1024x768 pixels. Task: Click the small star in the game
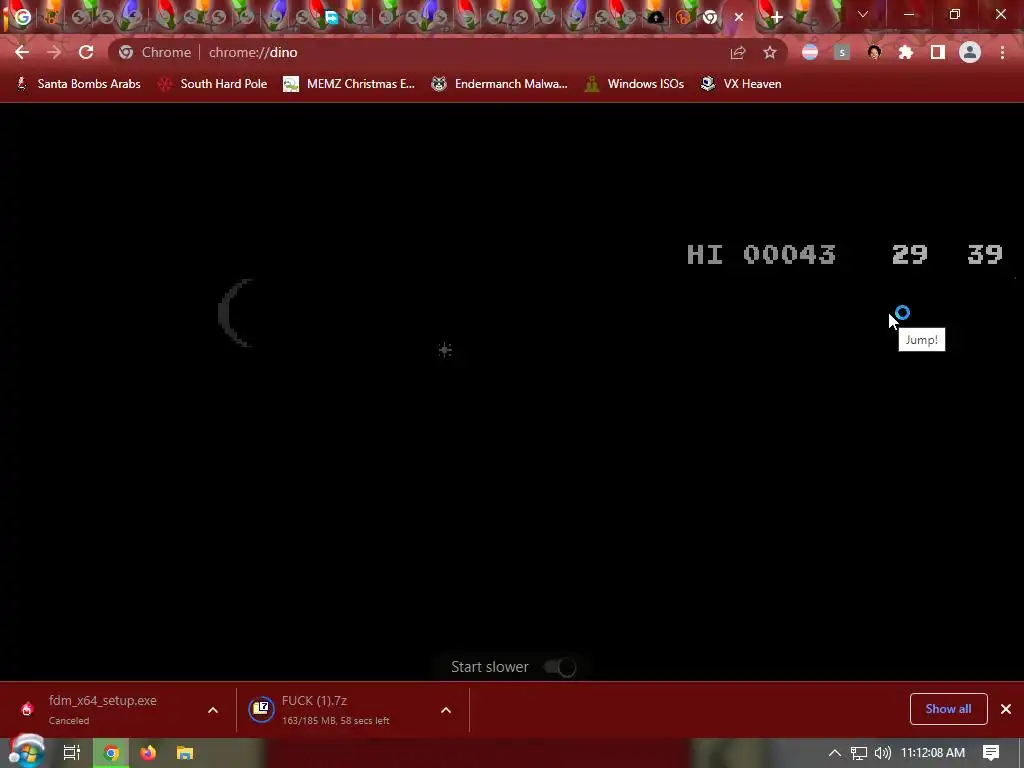[x=445, y=350]
